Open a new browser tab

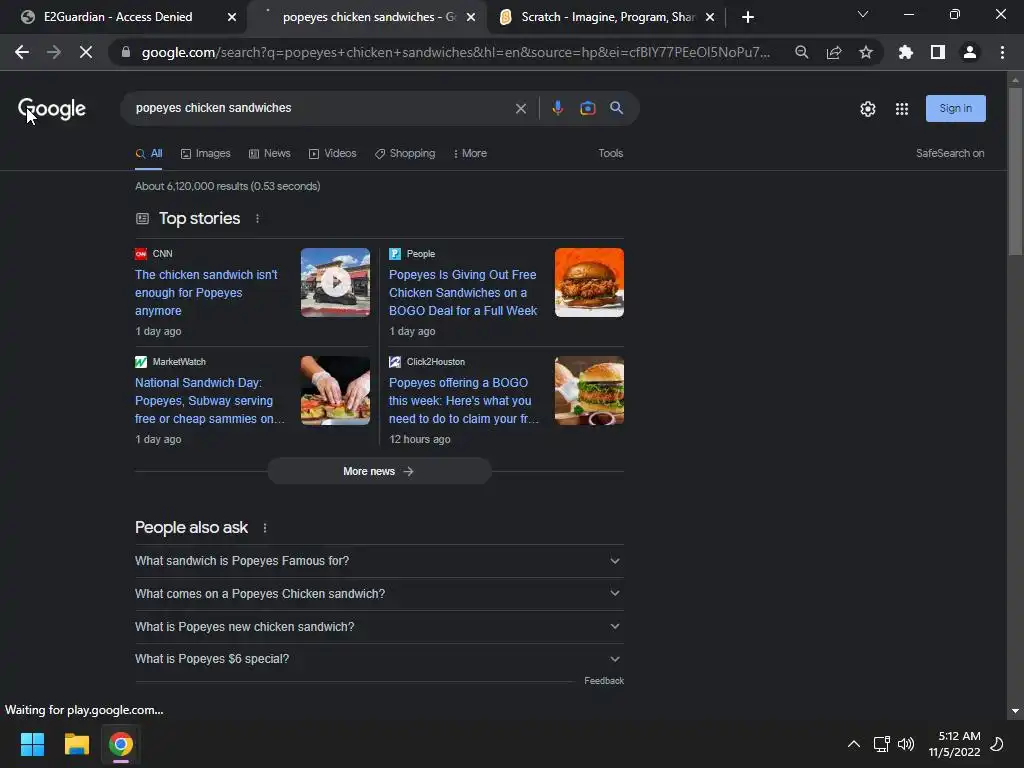[748, 17]
